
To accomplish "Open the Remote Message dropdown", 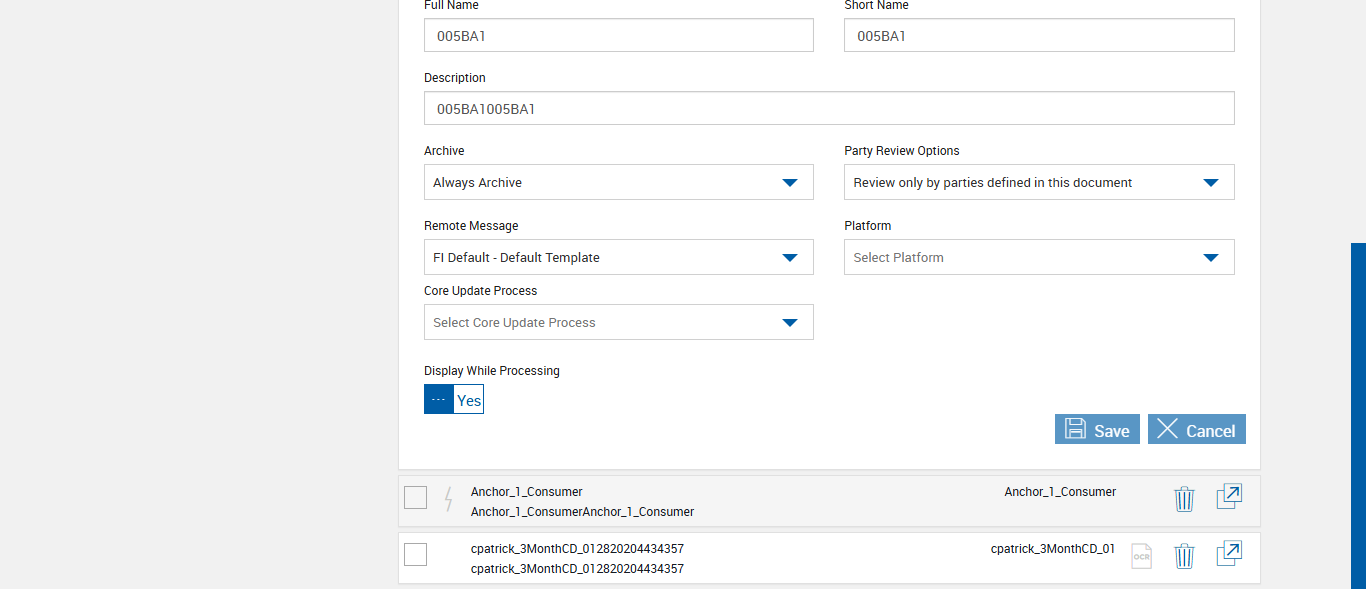I will click(618, 257).
